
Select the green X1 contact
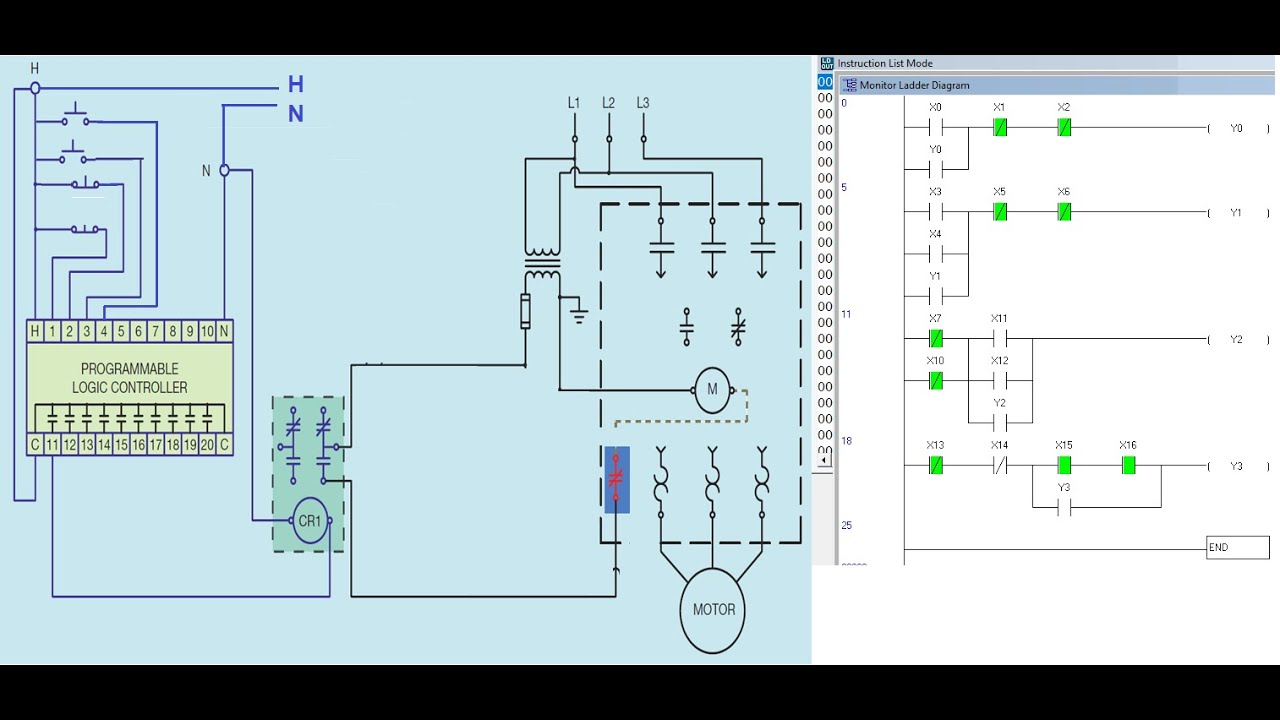pos(999,128)
